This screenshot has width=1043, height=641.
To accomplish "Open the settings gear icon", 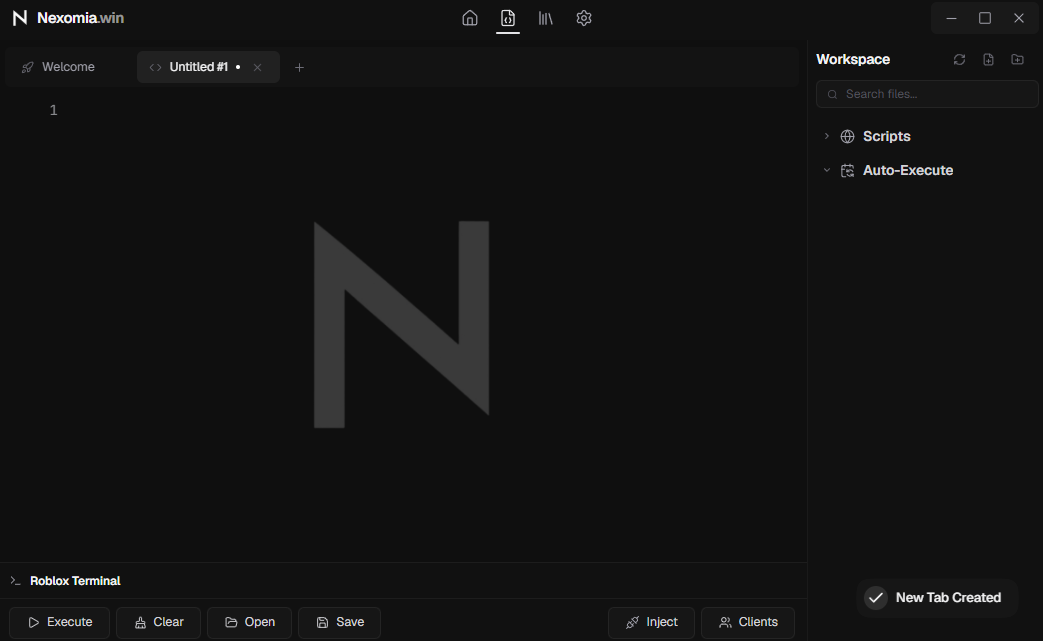I will point(583,18).
